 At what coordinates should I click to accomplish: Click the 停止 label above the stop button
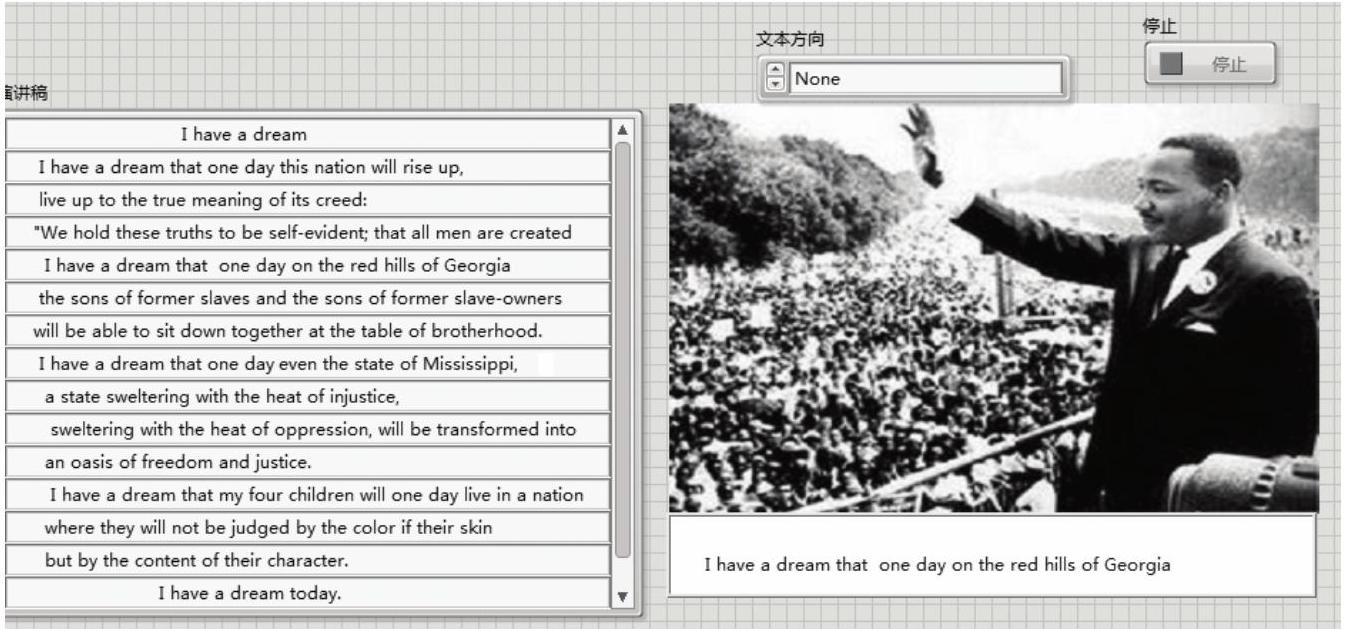coord(1160,27)
